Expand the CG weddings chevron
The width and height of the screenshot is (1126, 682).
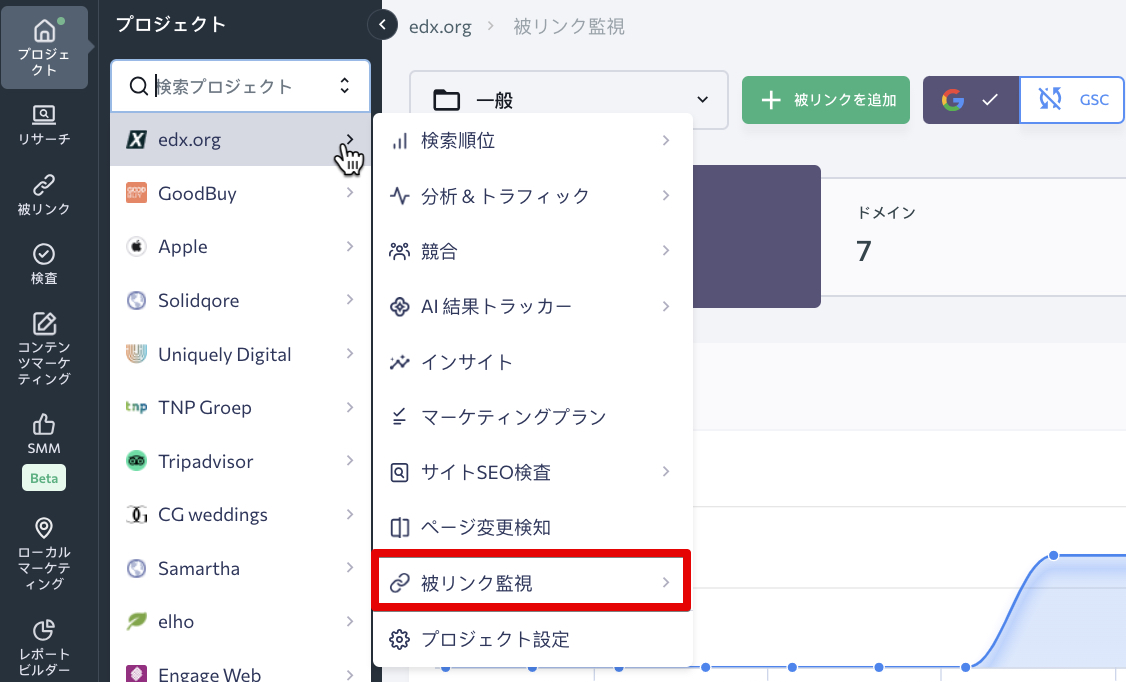click(350, 514)
